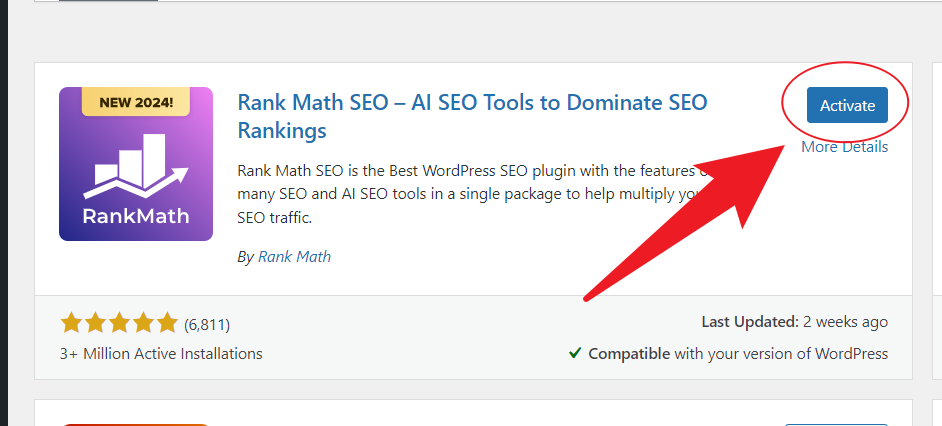Click the Activate button for Rank Math
The width and height of the screenshot is (942, 426).
click(847, 105)
